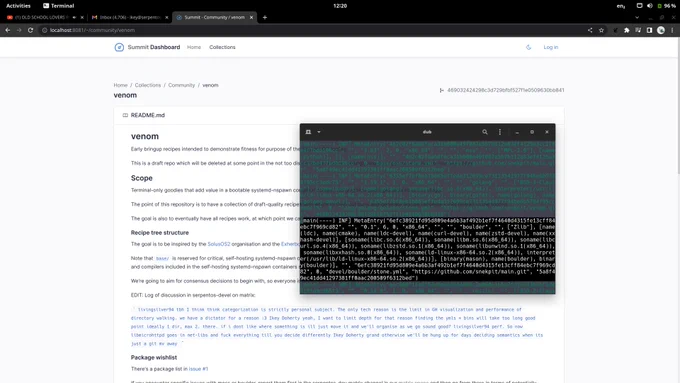
Task: Open keyboard layout en indicator
Action: (x=621, y=6)
